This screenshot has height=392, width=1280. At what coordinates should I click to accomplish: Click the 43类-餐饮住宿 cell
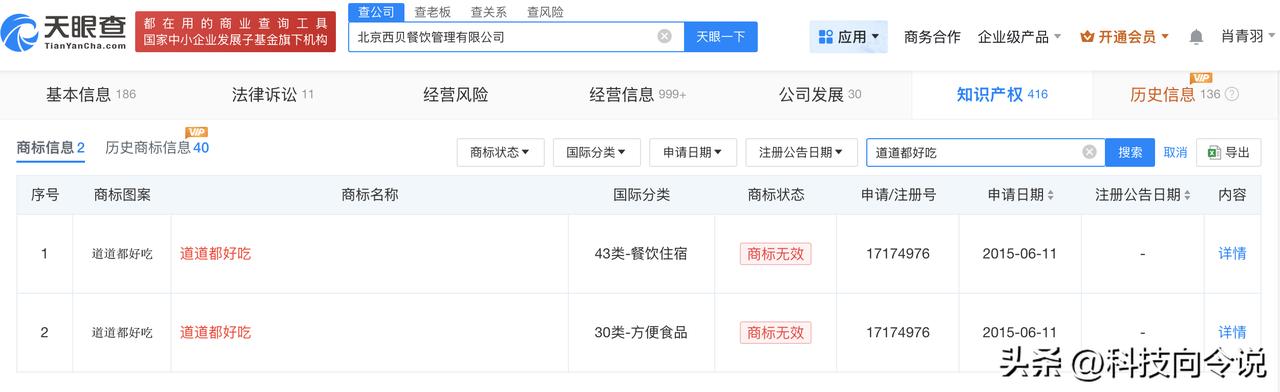pyautogui.click(x=641, y=254)
